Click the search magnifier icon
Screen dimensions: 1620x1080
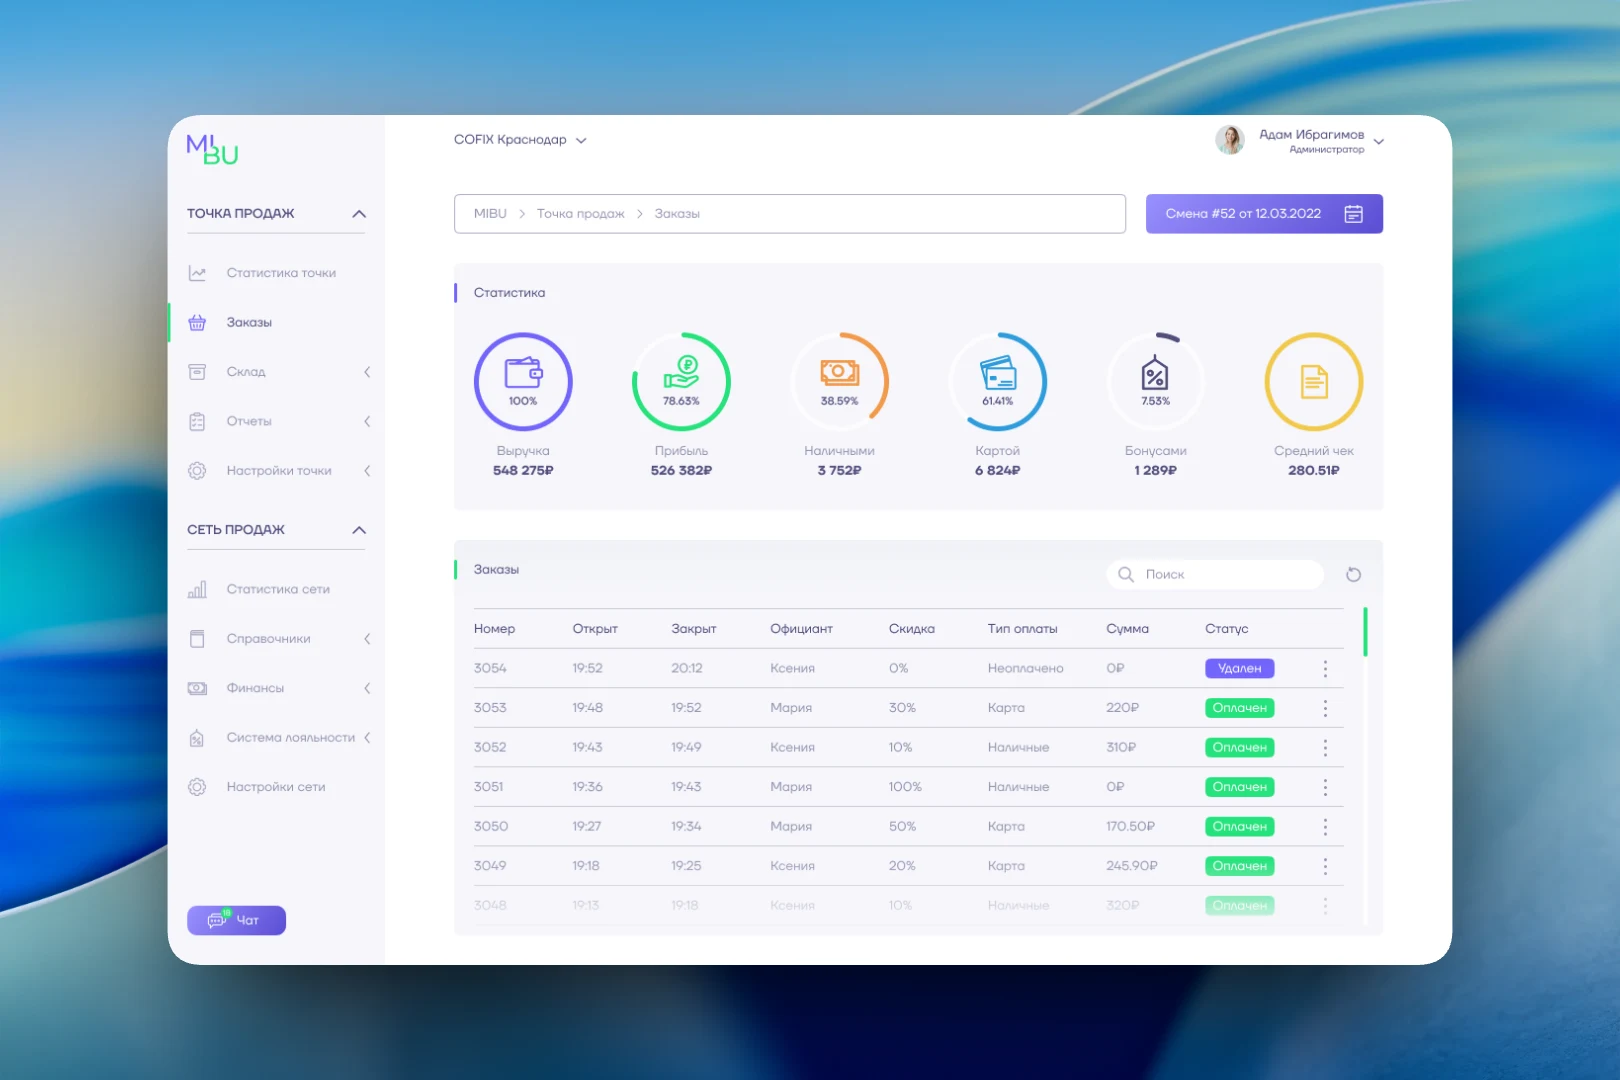(1125, 574)
